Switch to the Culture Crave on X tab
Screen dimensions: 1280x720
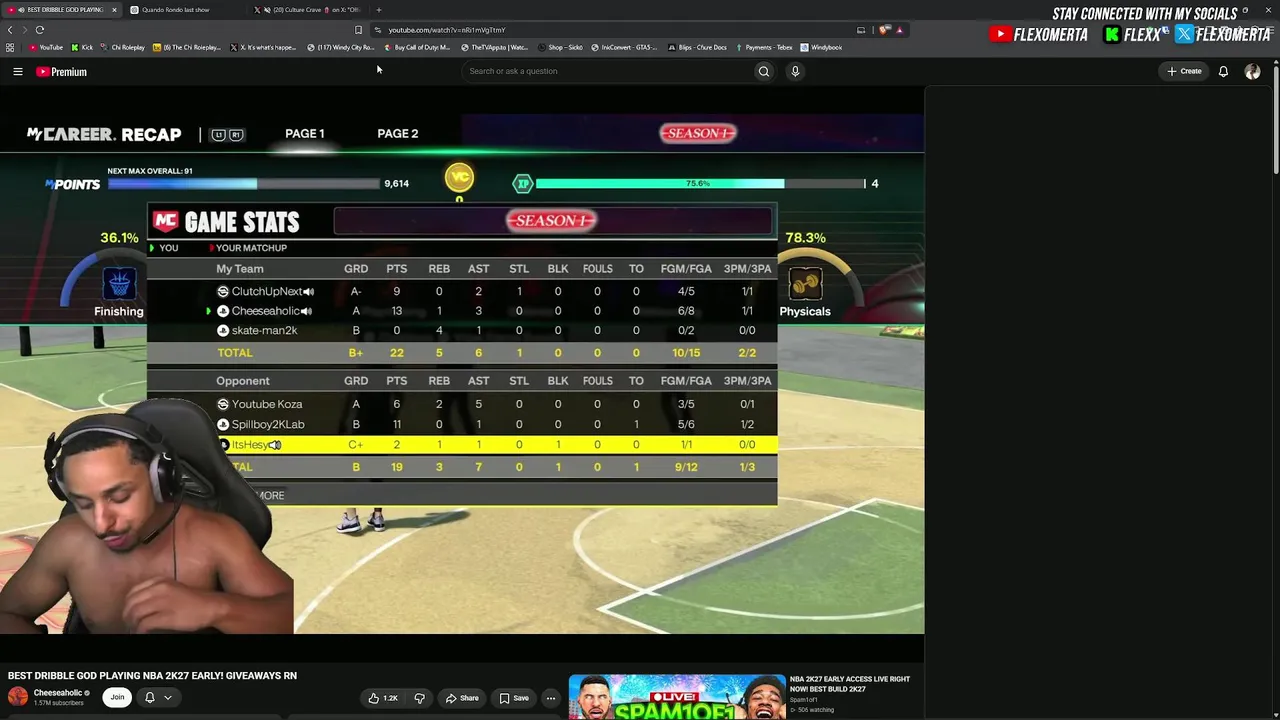308,10
